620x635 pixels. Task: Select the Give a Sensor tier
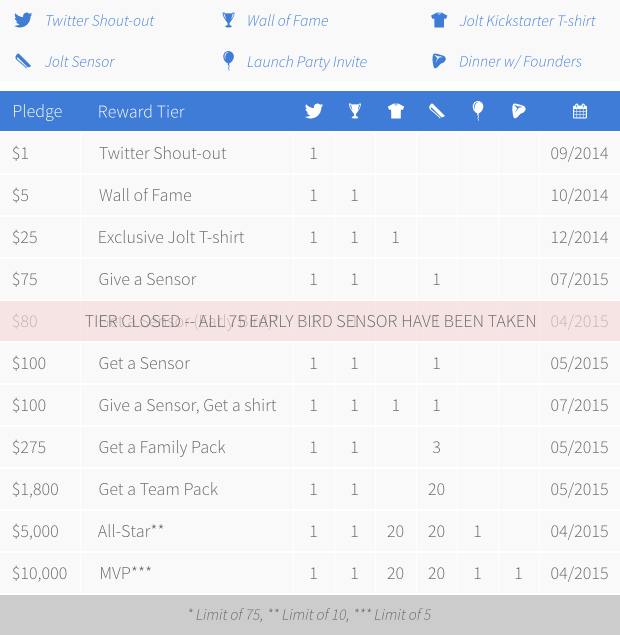147,279
